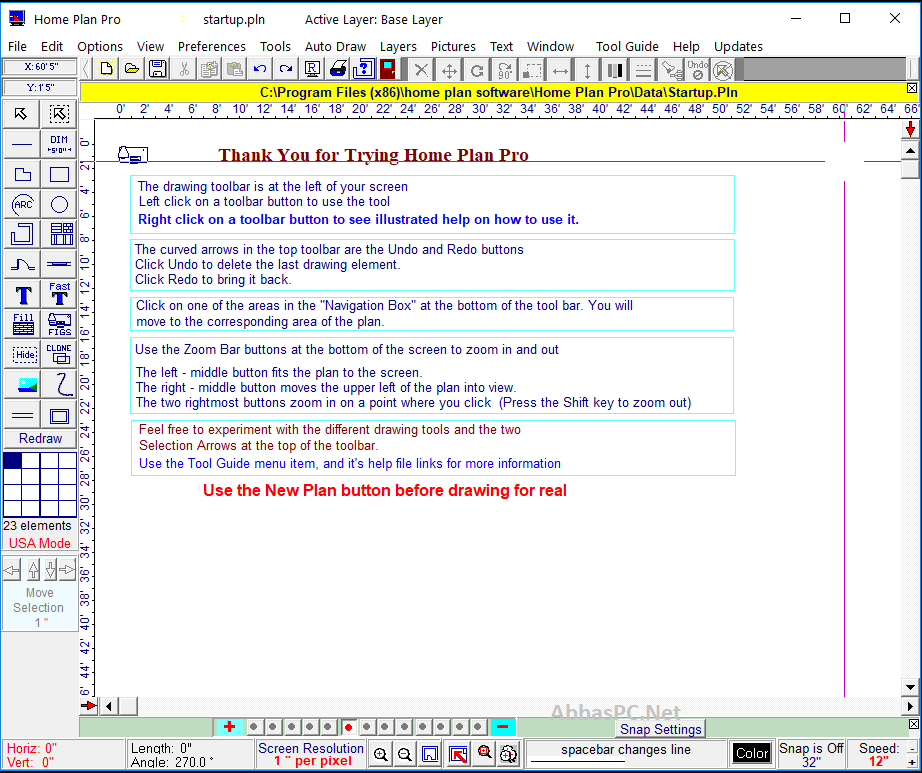The height and width of the screenshot is (773, 922).
Task: Click the spacebar changes line style box
Action: [x=625, y=754]
